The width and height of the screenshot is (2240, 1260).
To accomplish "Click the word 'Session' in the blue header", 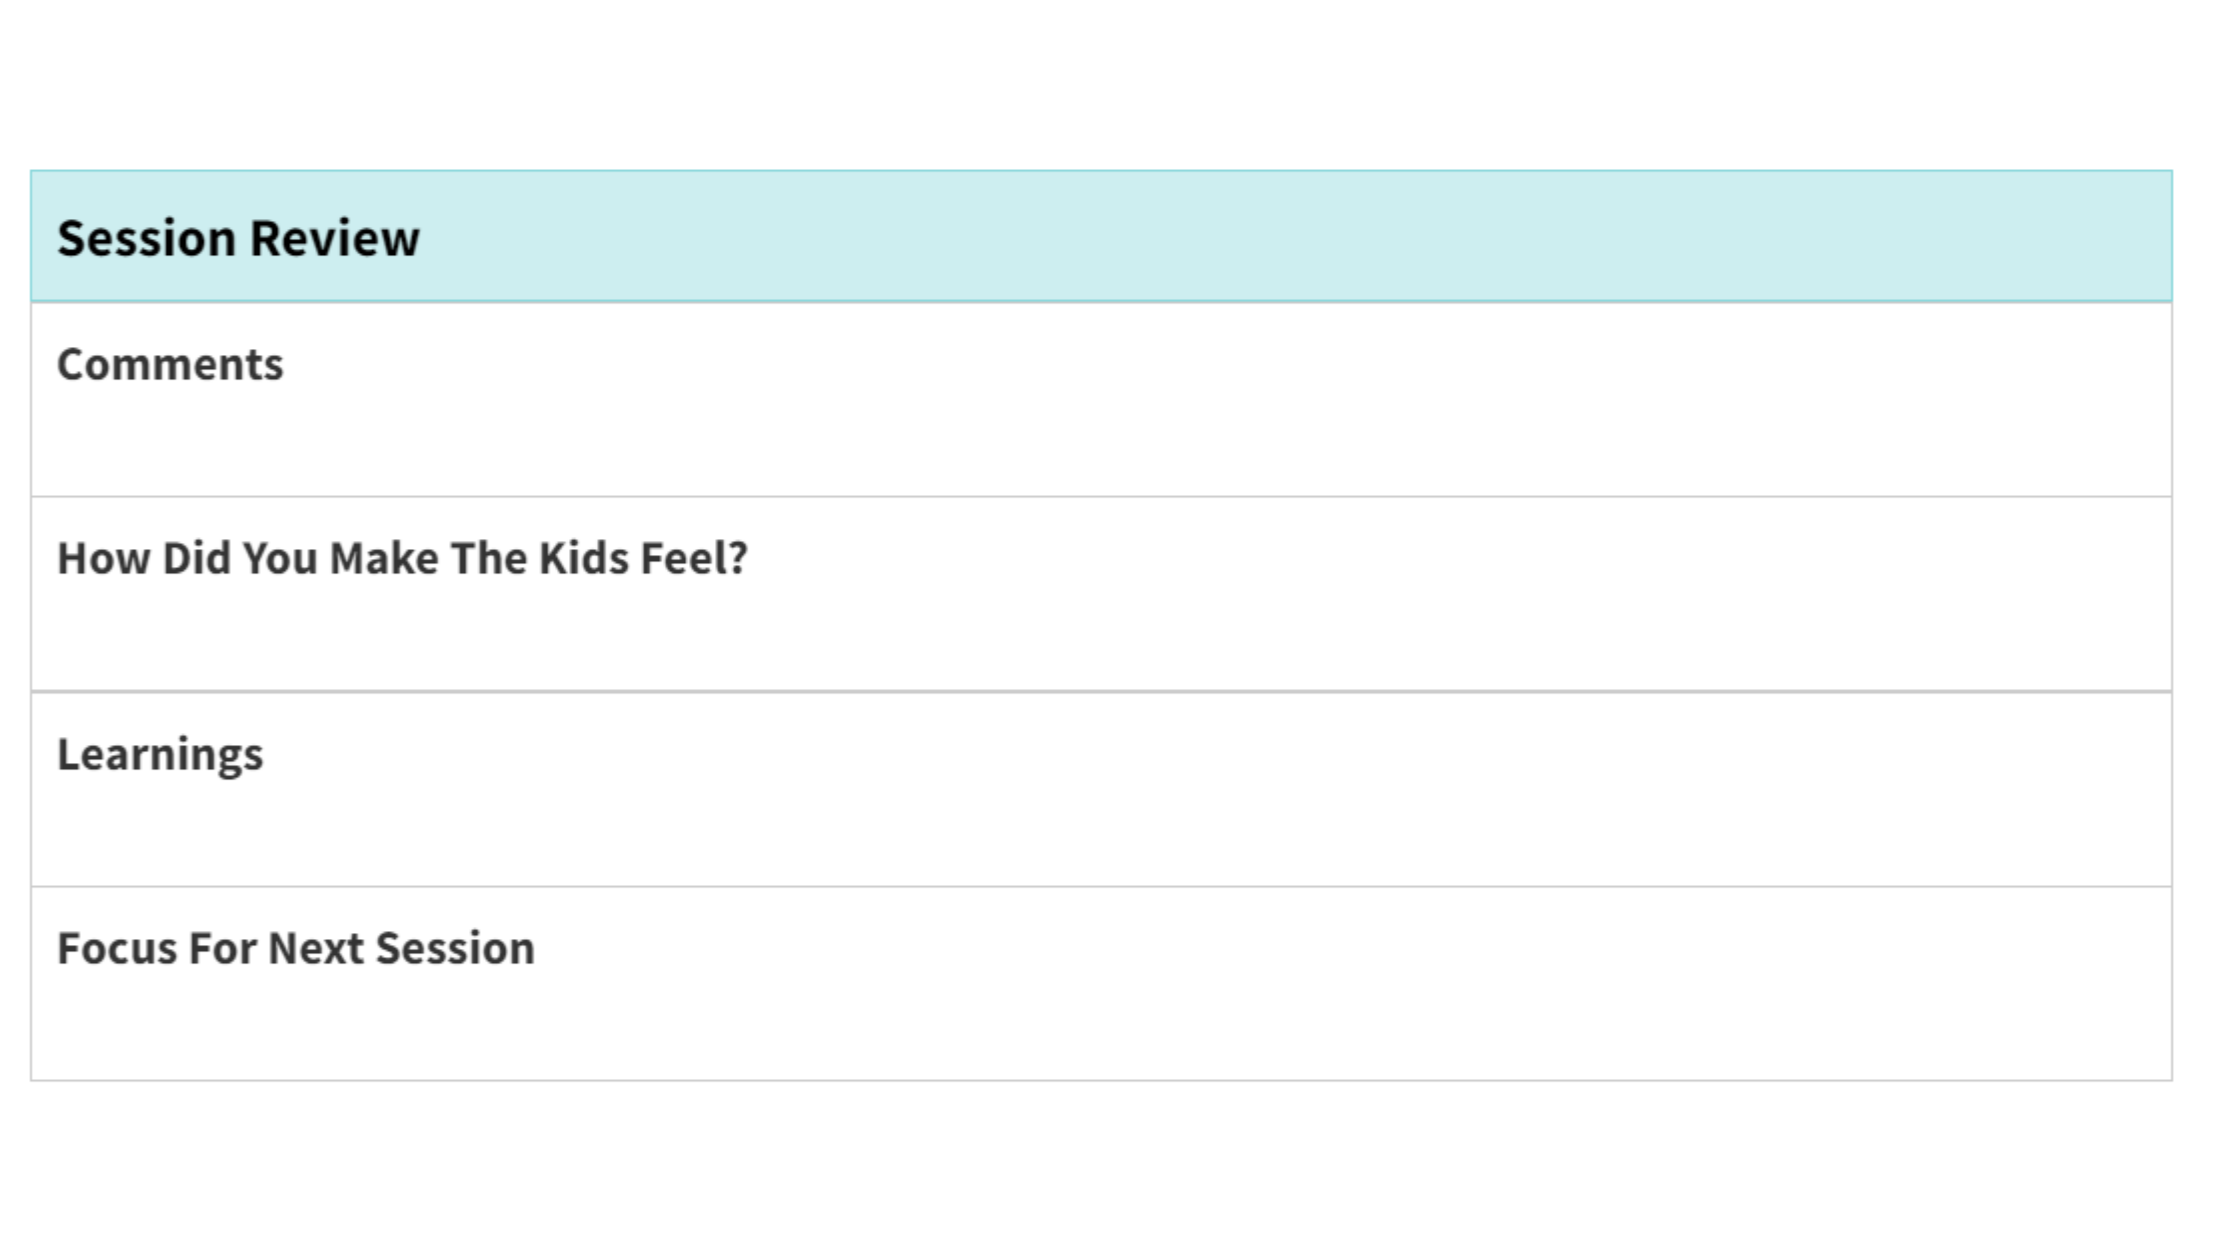I will (x=146, y=238).
